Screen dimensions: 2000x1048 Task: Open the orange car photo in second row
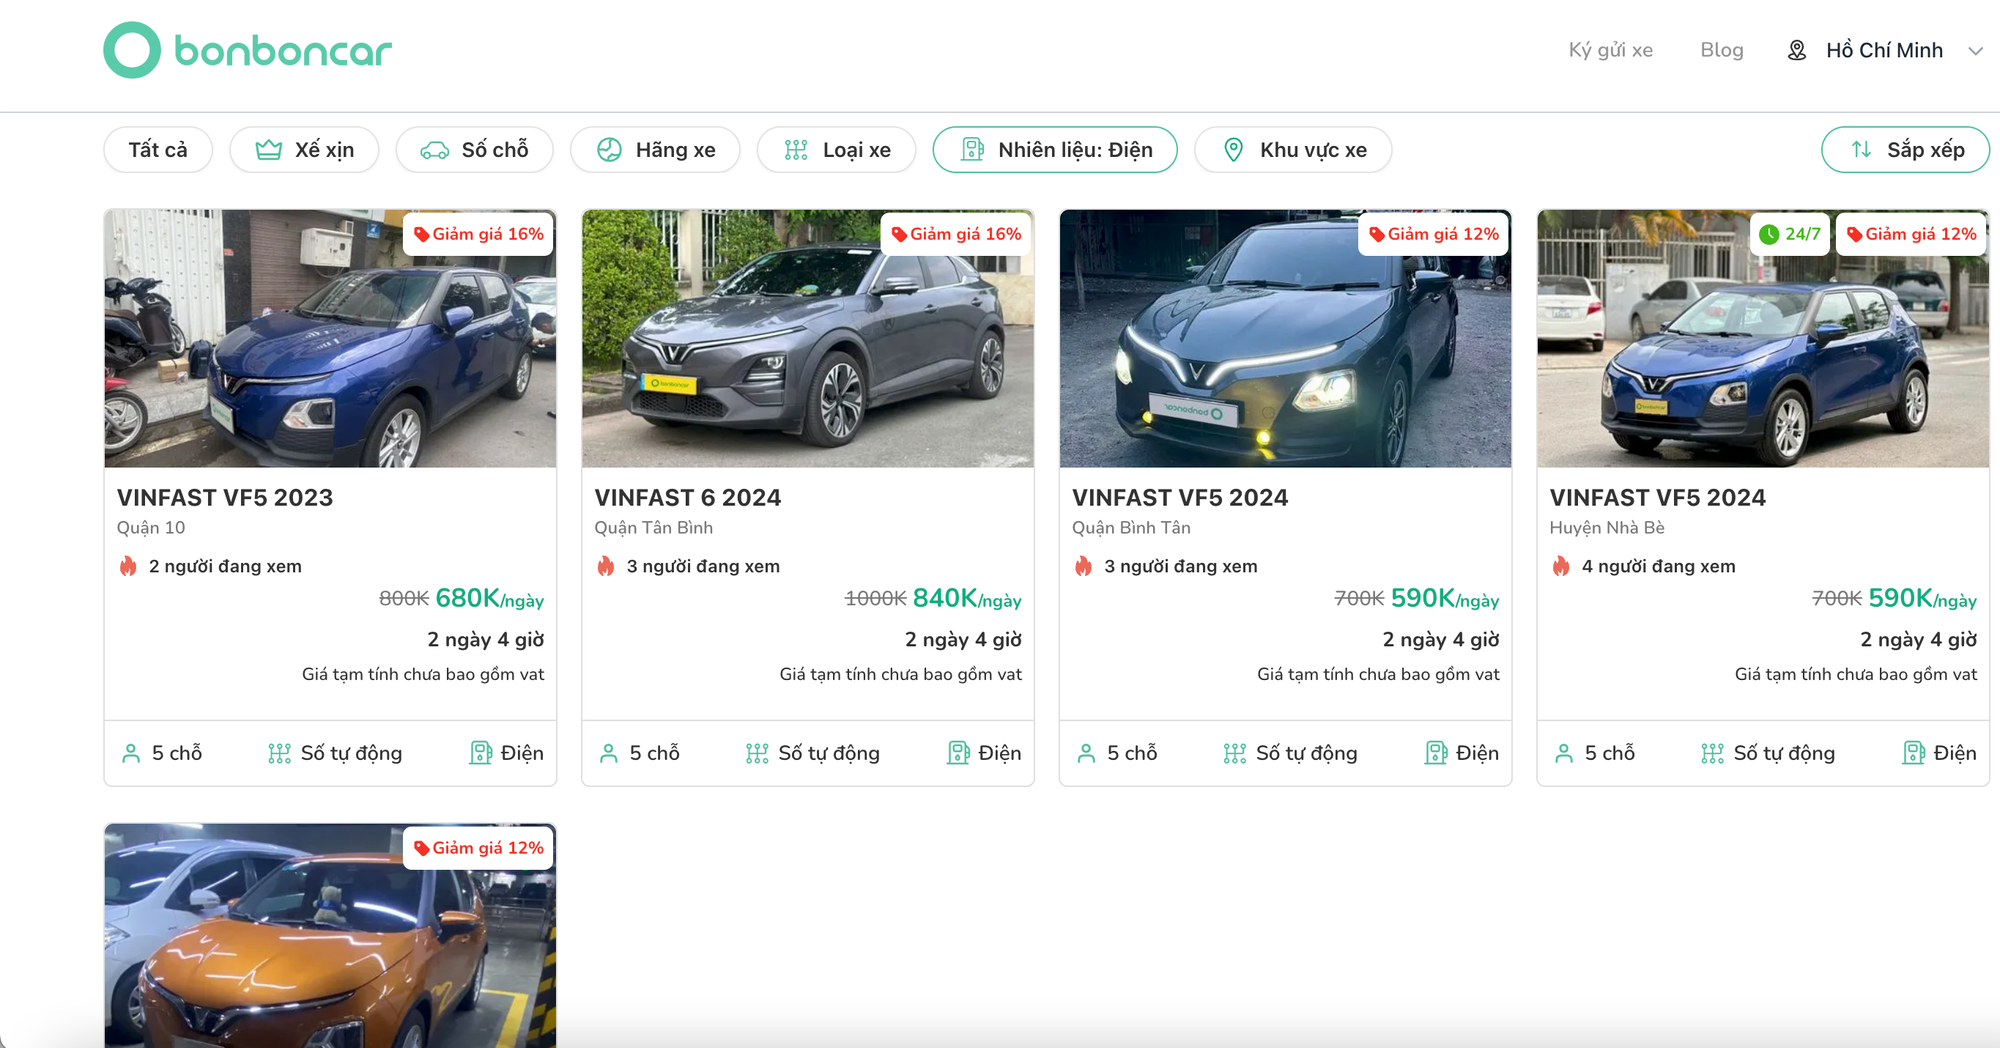click(330, 936)
